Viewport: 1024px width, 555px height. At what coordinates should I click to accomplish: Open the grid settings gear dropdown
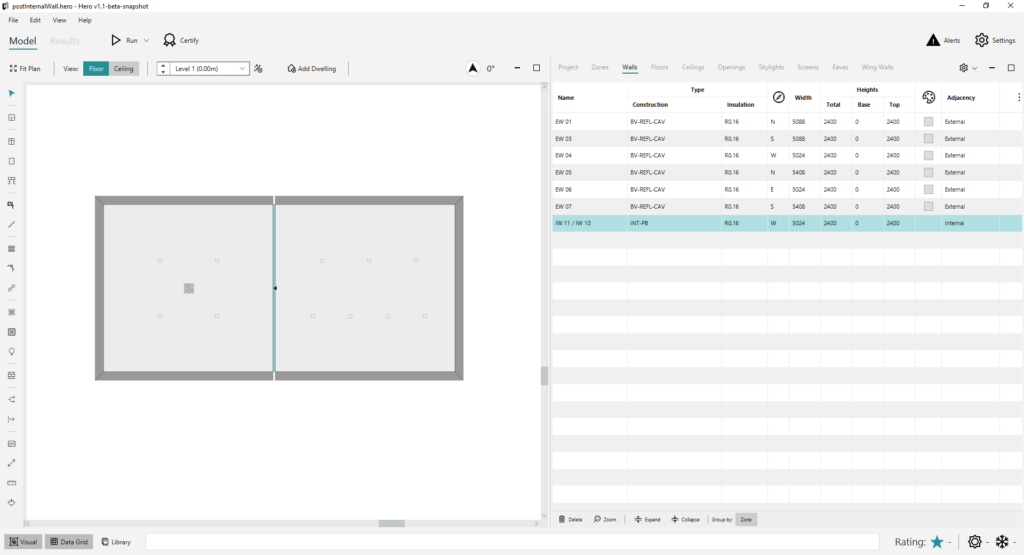(968, 68)
